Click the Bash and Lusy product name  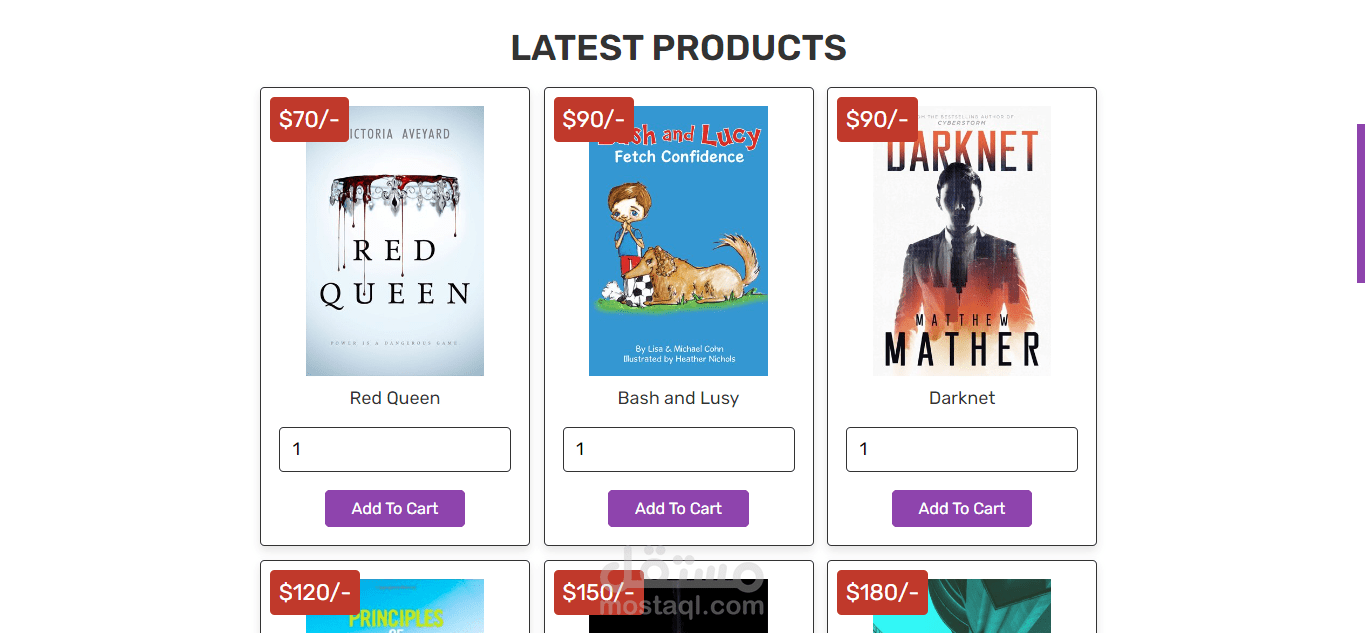(x=678, y=398)
